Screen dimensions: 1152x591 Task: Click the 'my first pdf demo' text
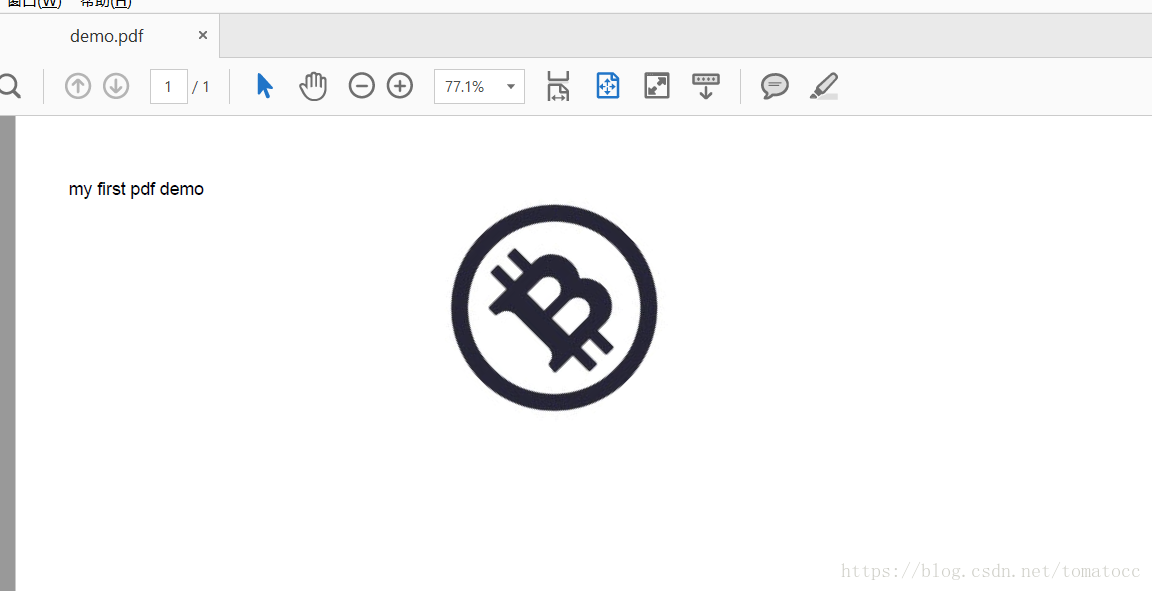click(136, 189)
